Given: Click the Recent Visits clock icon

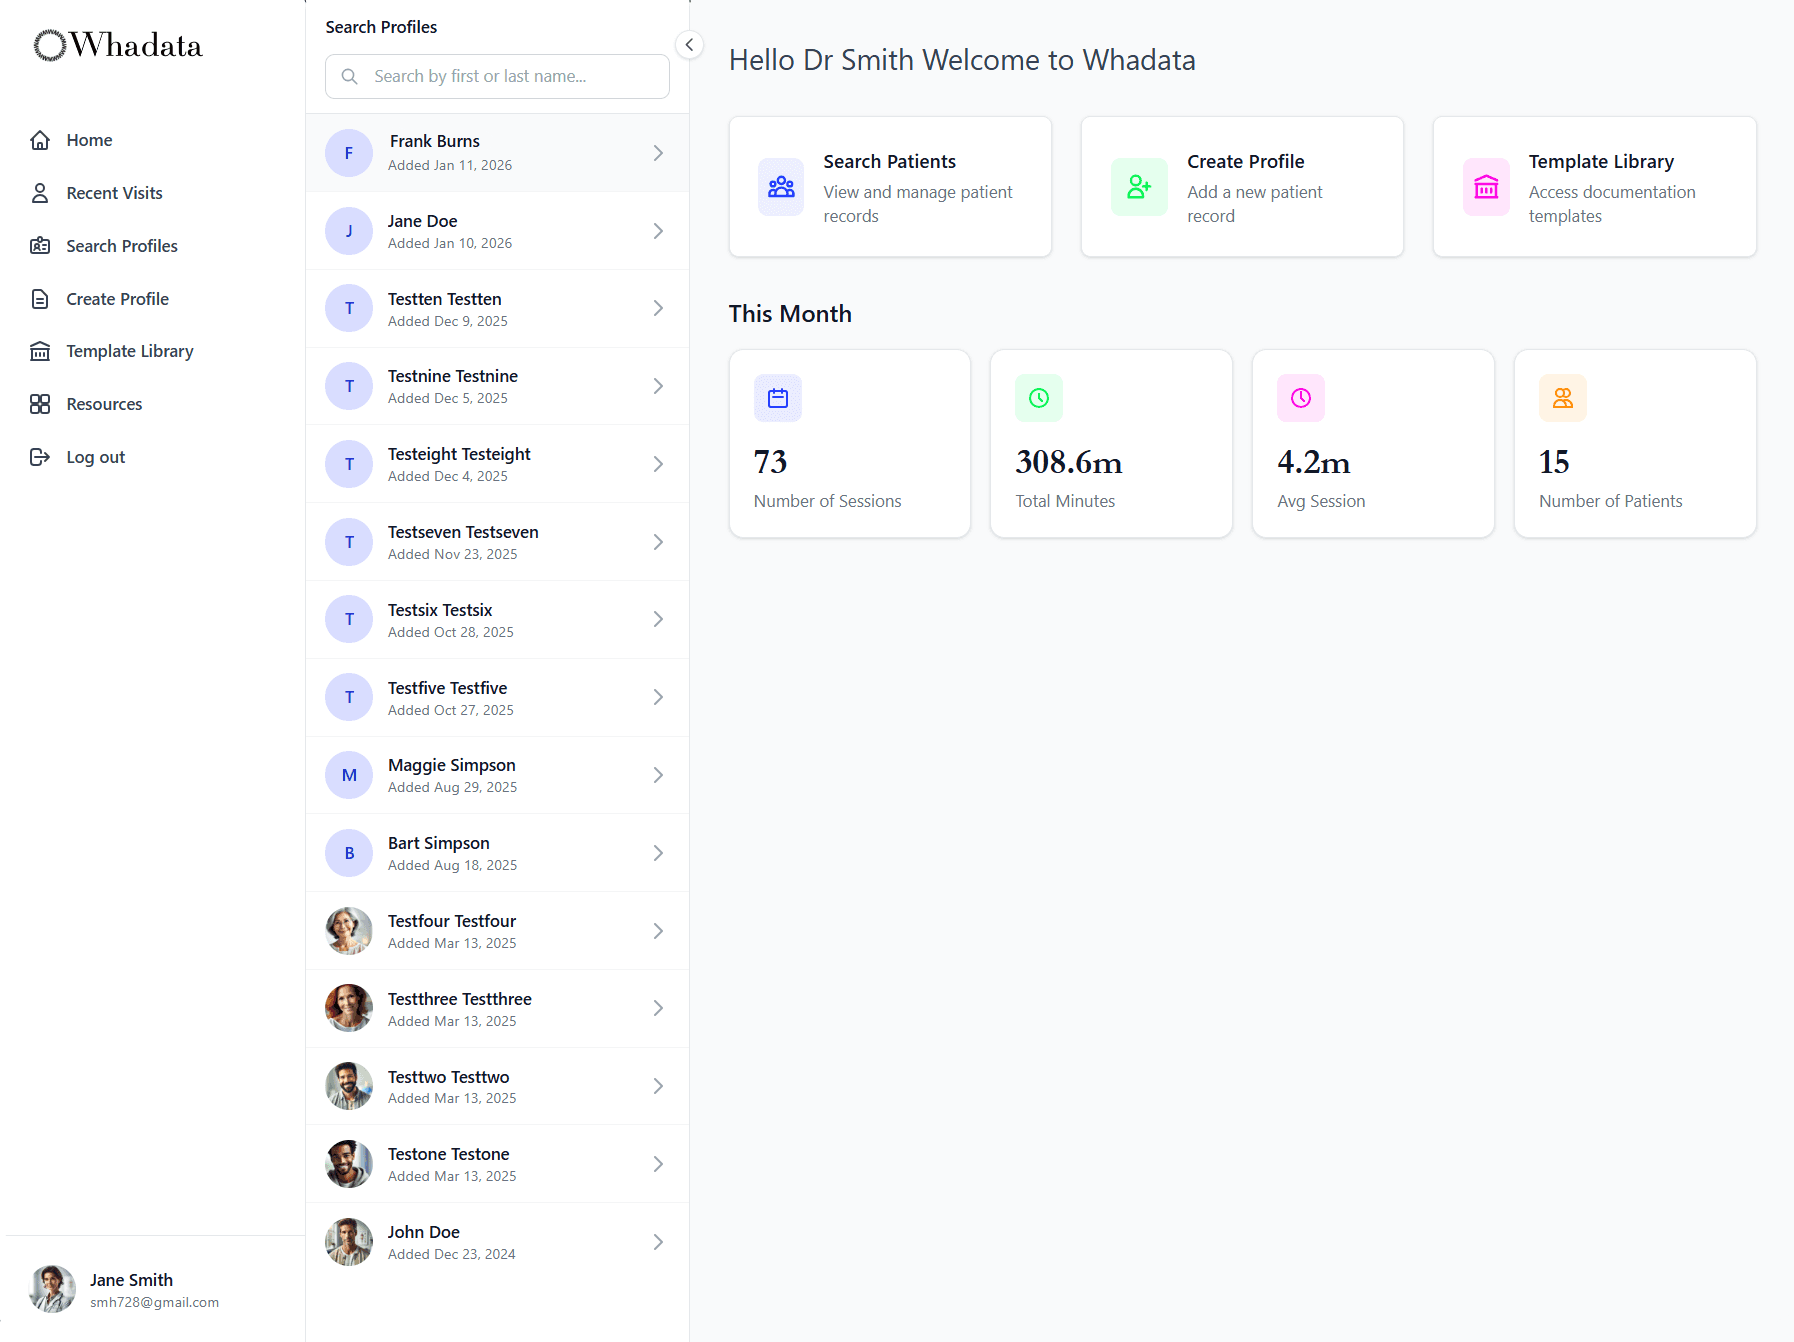Looking at the screenshot, I should [41, 192].
